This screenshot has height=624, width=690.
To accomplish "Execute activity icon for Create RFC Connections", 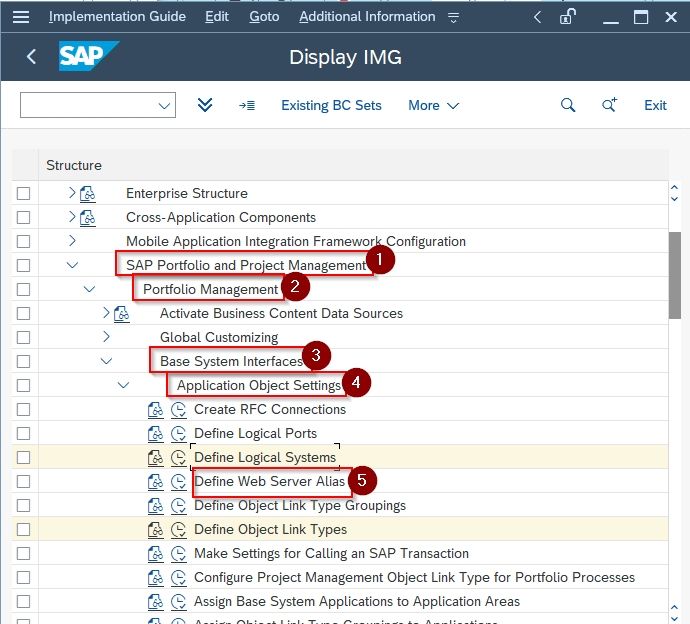I will coord(179,410).
